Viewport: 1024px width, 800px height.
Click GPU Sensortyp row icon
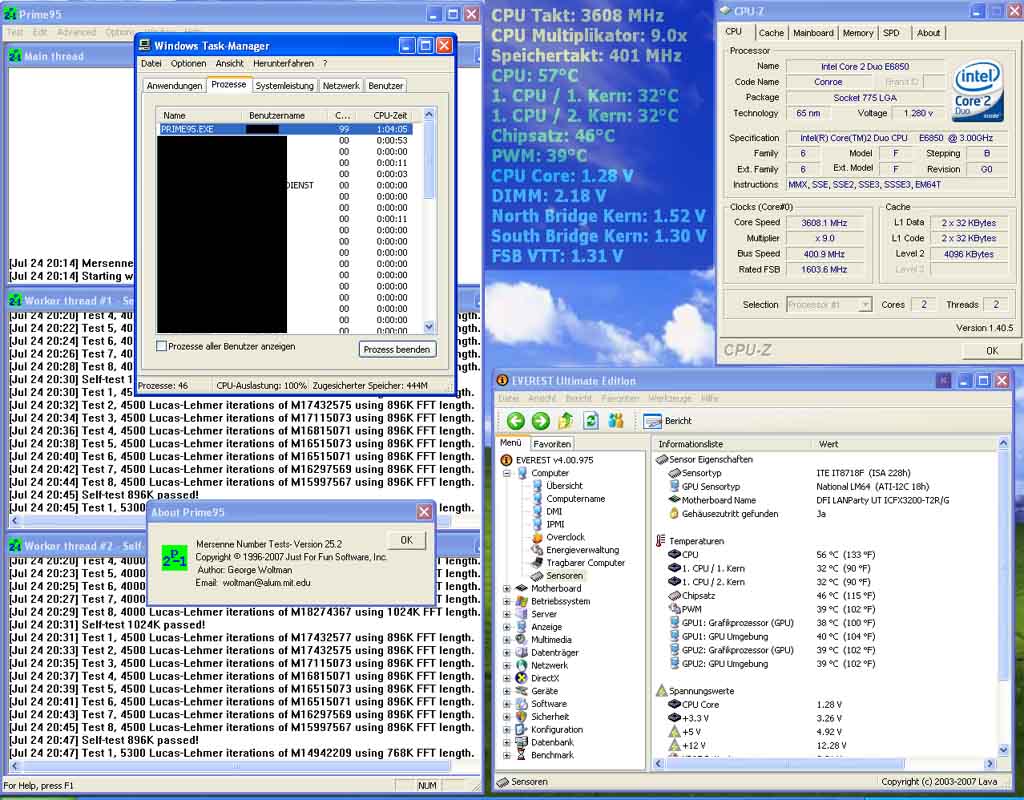point(675,487)
